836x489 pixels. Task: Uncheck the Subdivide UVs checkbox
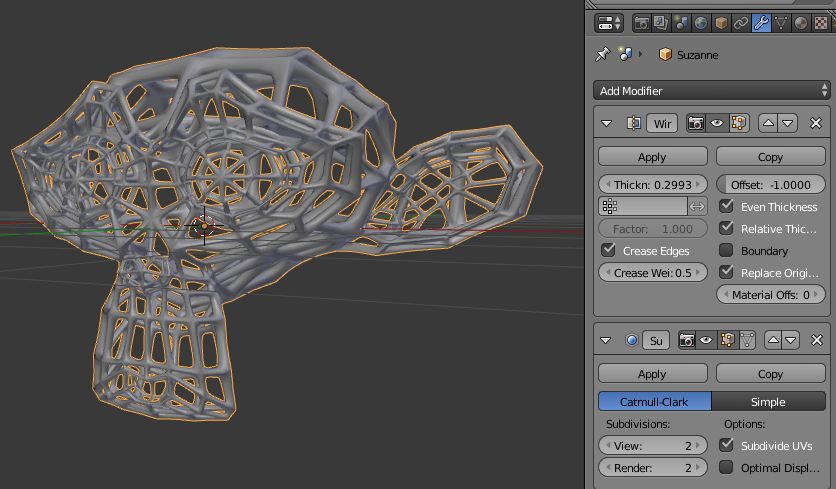click(x=726, y=445)
